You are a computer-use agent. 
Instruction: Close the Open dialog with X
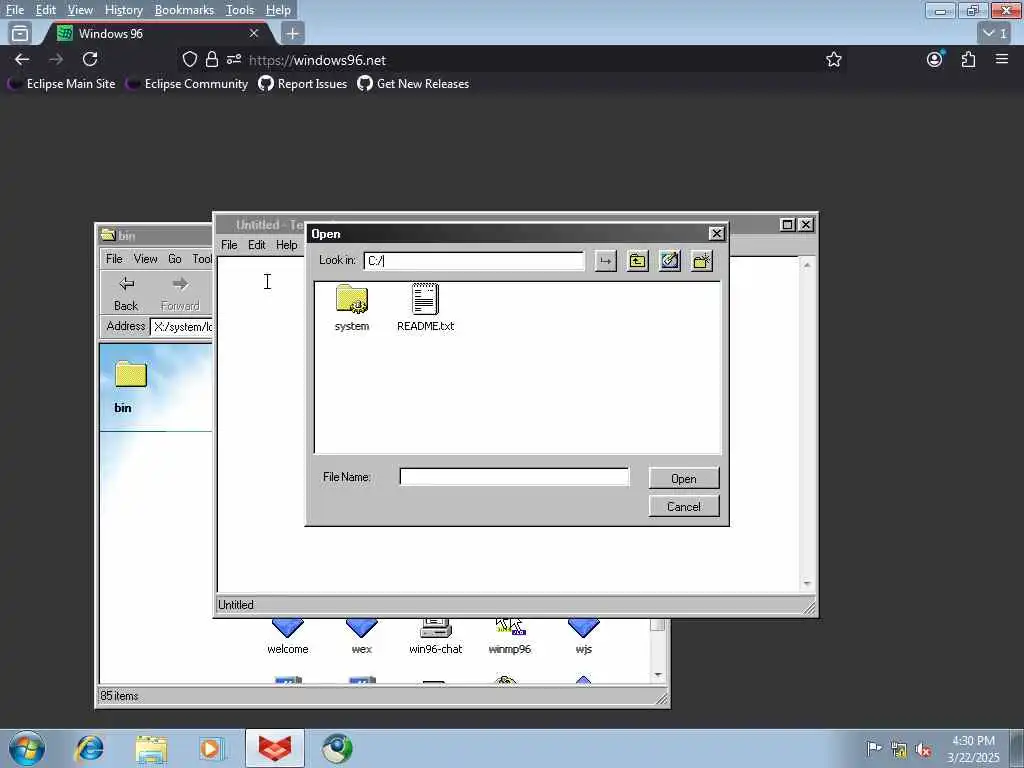click(716, 234)
